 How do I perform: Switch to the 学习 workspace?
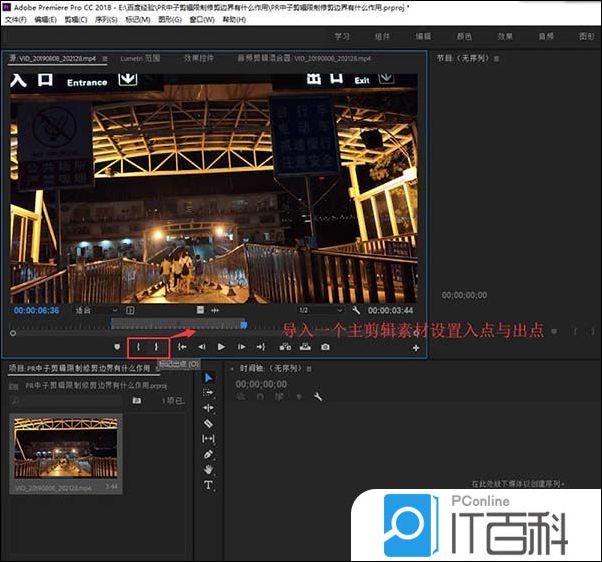click(x=342, y=36)
